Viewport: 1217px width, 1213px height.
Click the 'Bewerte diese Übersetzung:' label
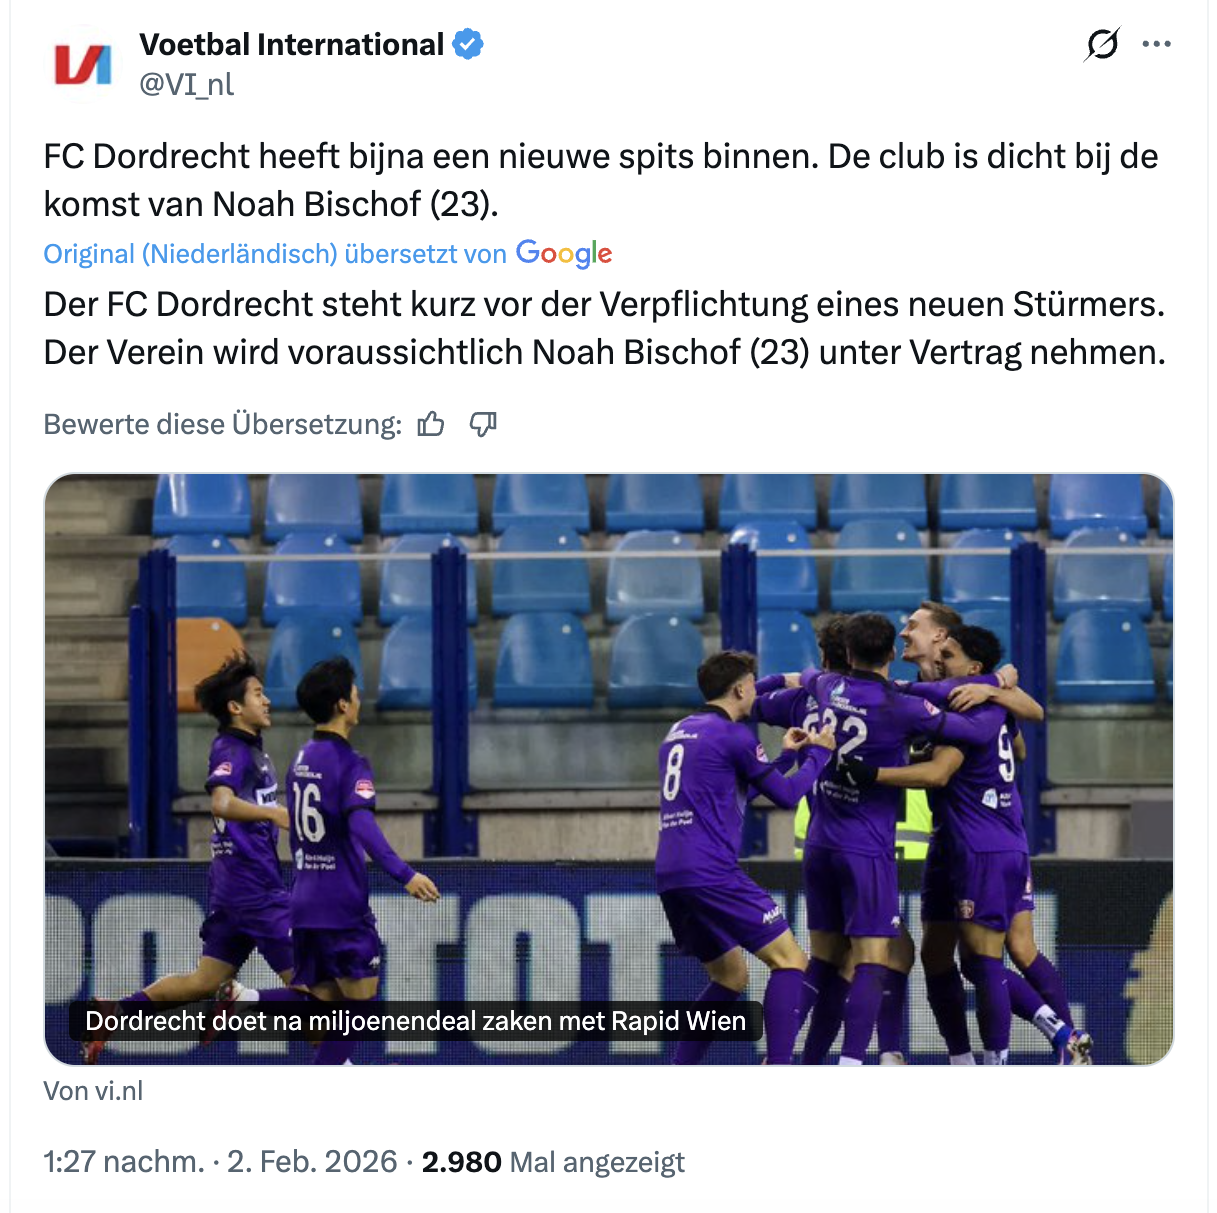(222, 424)
